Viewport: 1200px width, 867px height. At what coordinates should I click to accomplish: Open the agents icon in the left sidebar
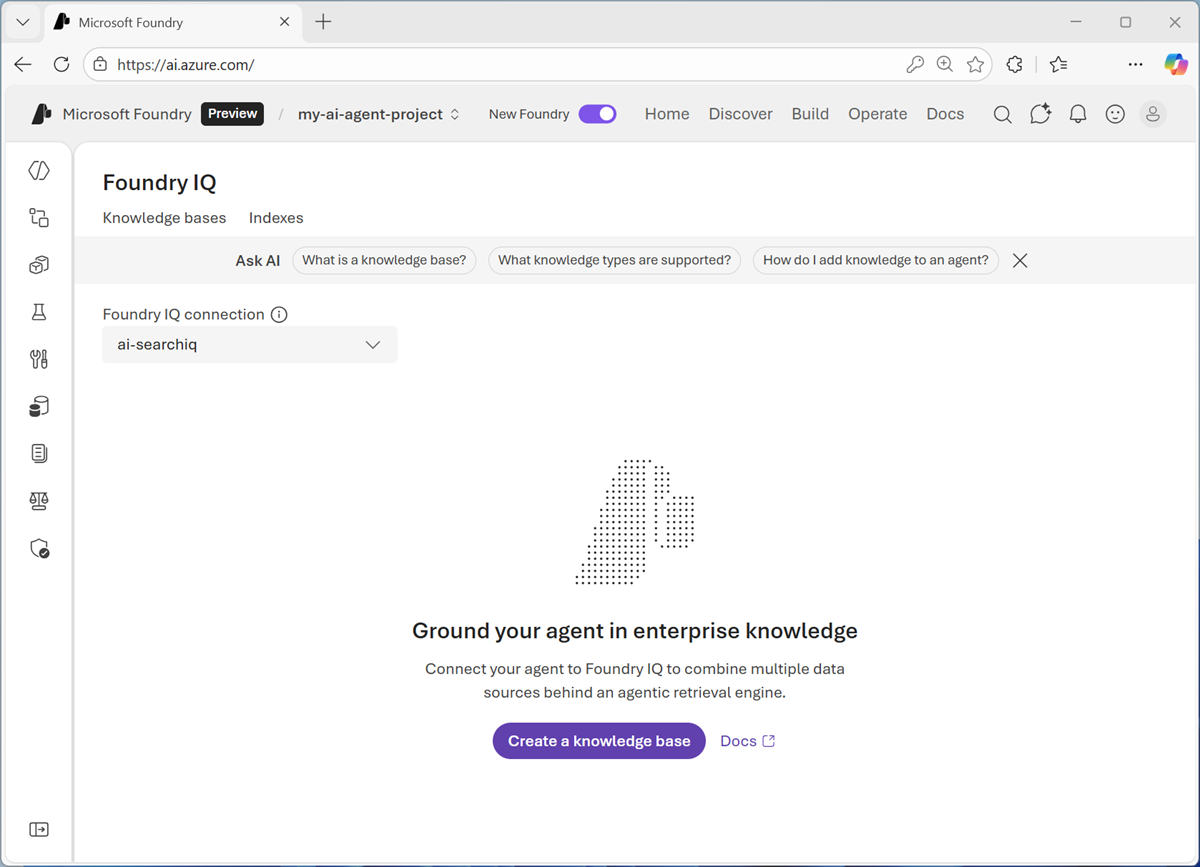click(39, 217)
